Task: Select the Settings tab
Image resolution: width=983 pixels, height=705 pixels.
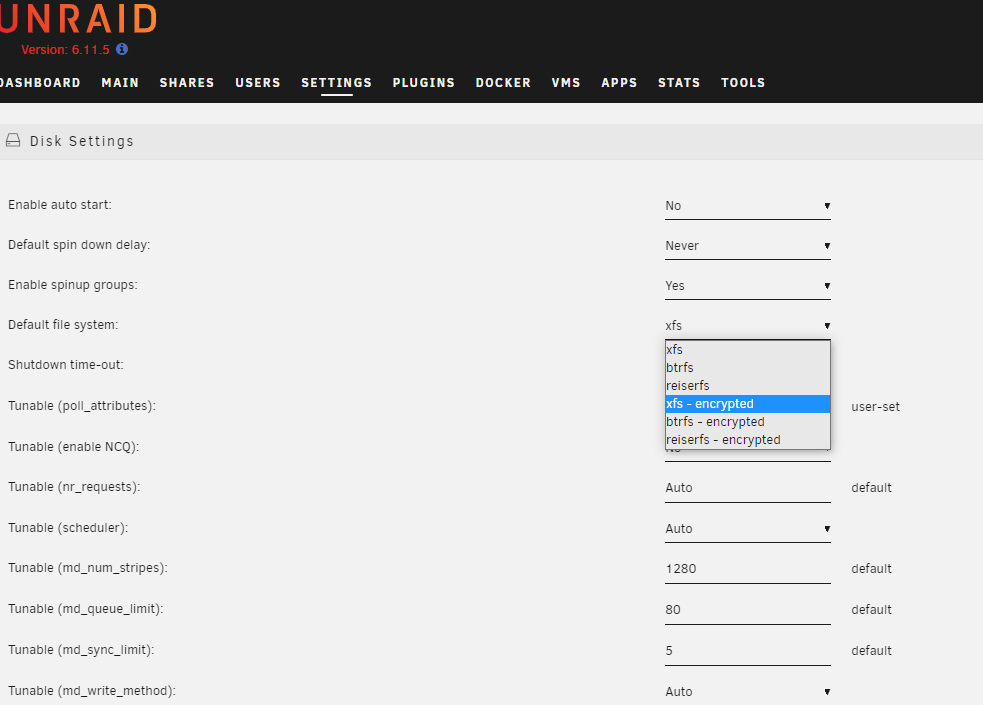Action: pos(337,83)
